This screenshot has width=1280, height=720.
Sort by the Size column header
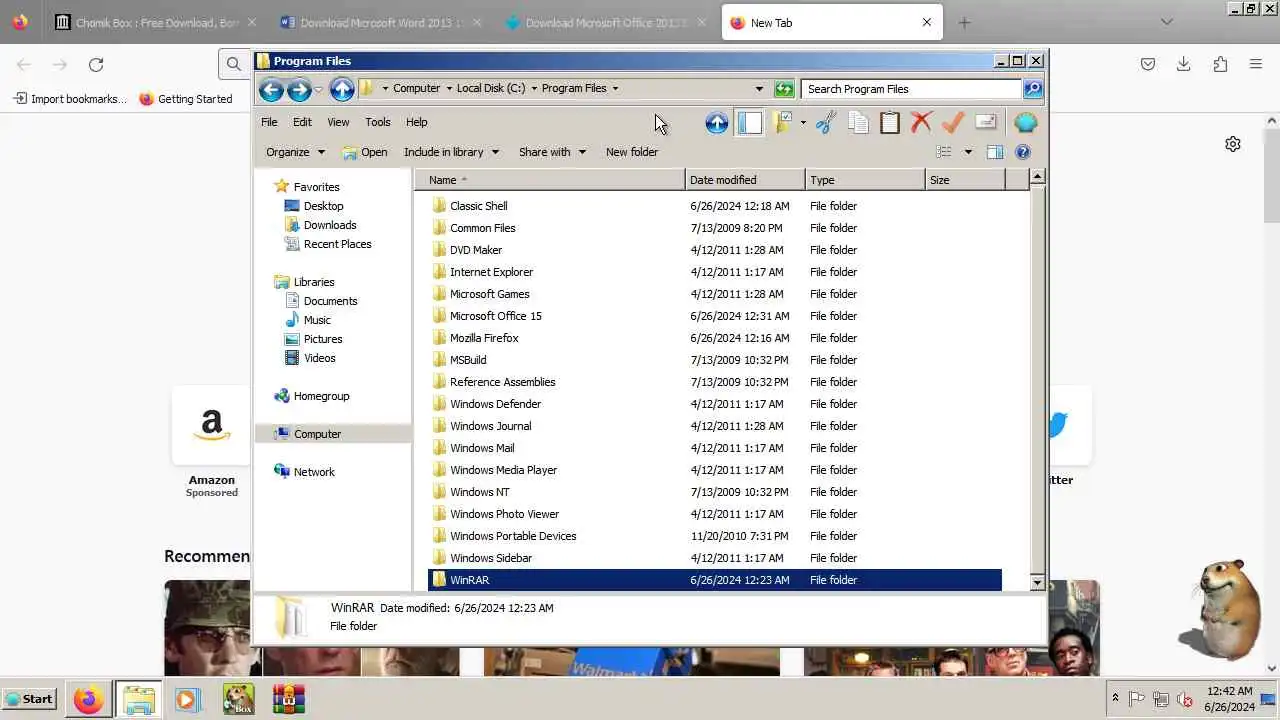click(x=965, y=180)
